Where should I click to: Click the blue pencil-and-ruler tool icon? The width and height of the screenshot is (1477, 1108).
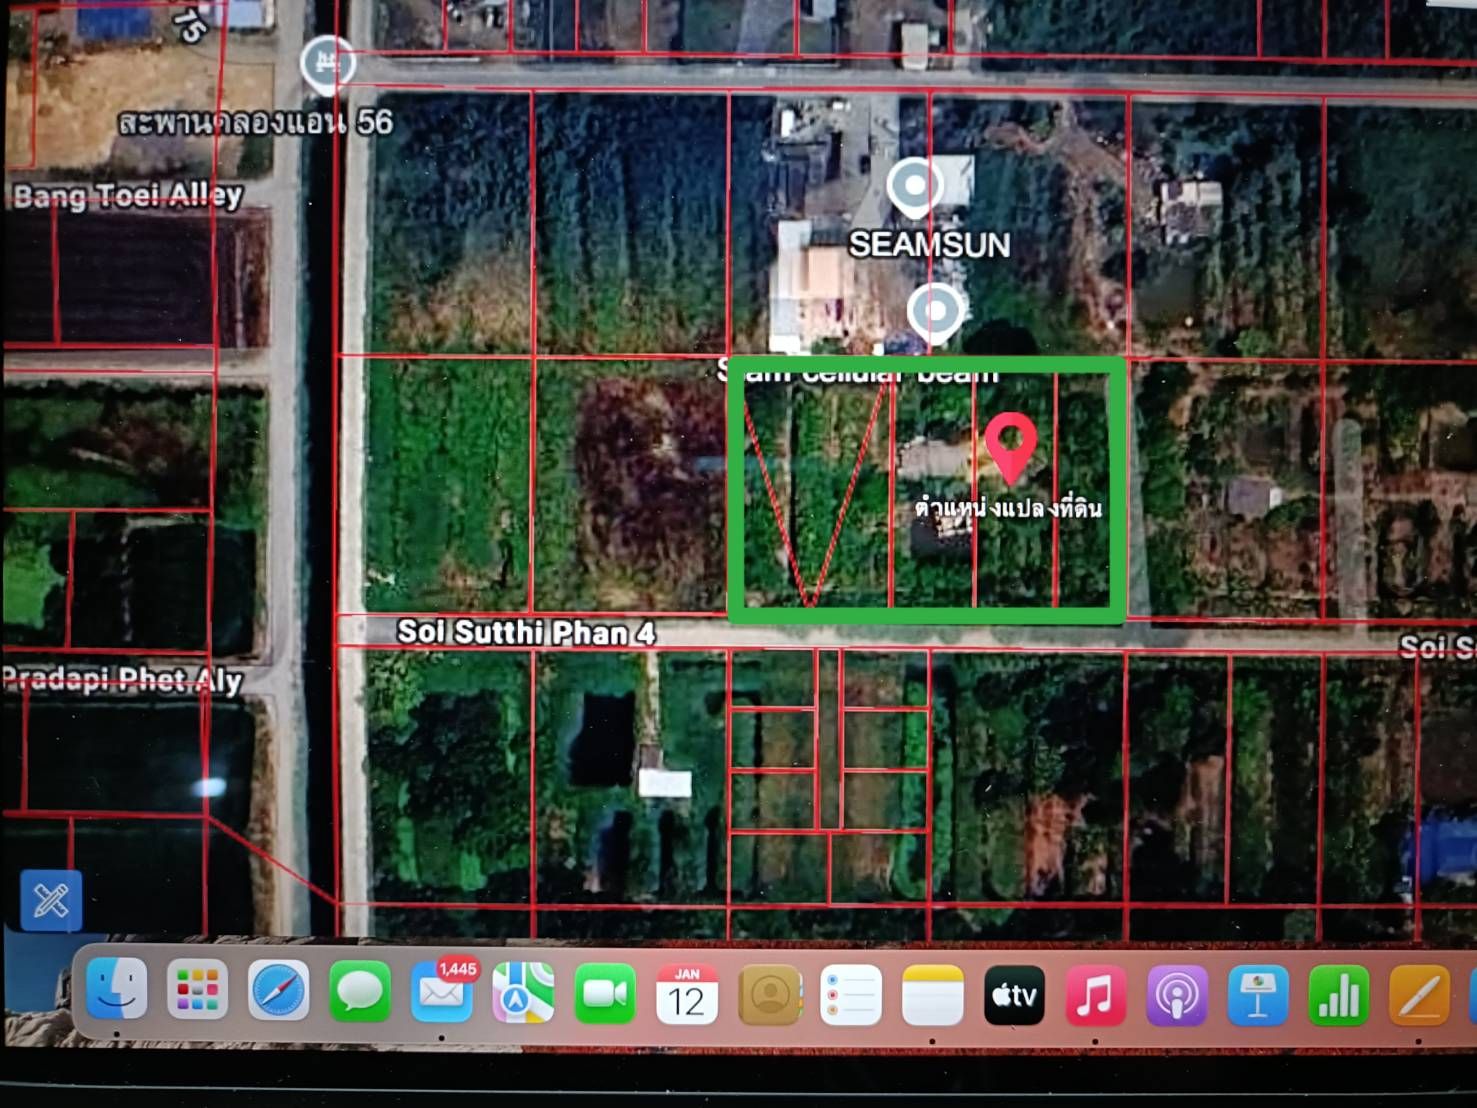point(51,900)
